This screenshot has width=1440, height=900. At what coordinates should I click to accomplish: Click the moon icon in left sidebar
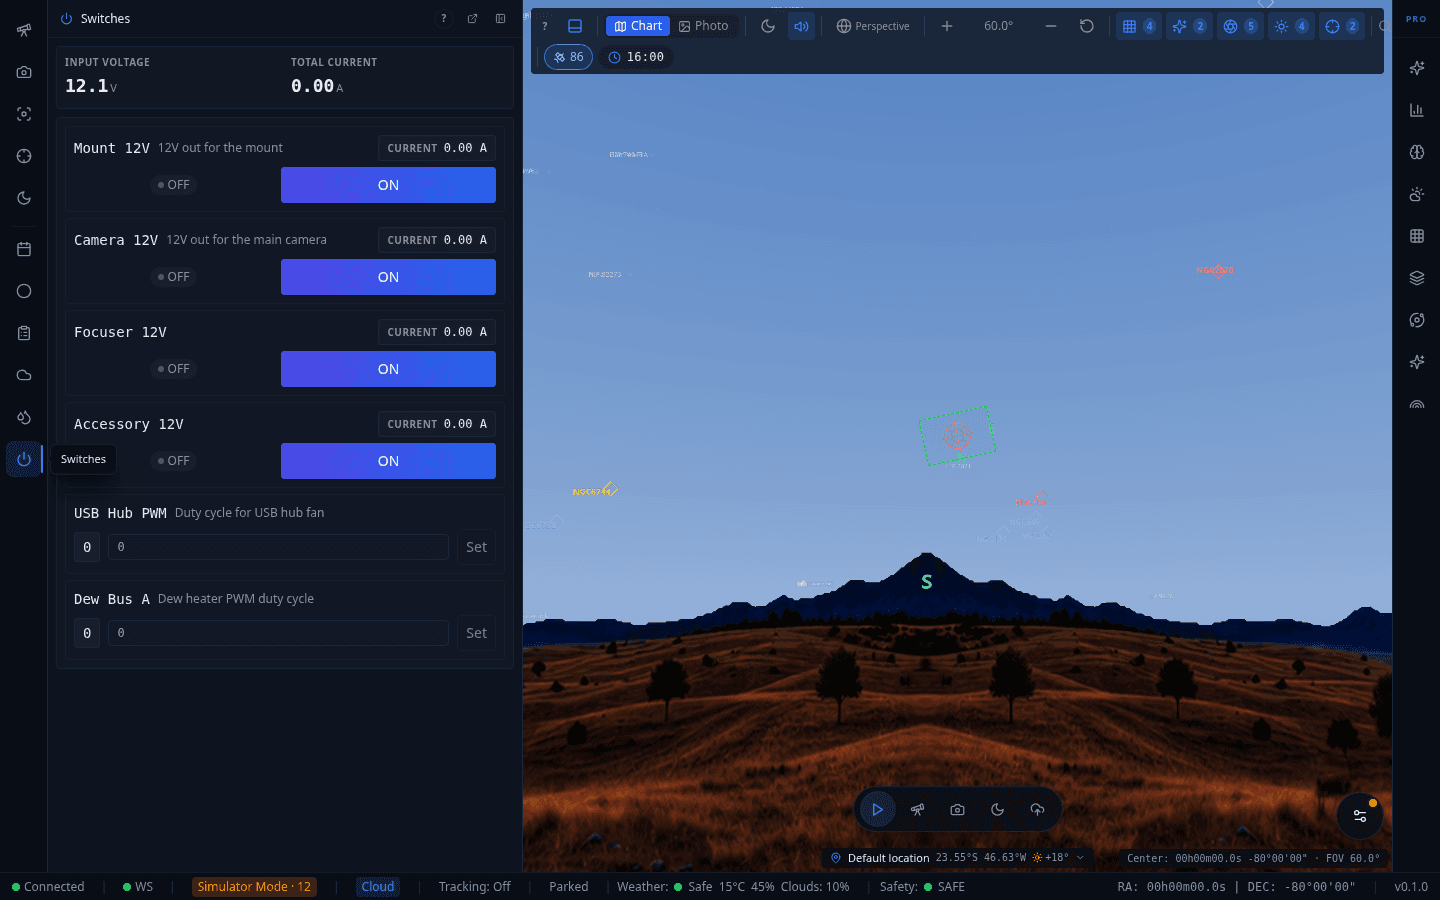24,198
